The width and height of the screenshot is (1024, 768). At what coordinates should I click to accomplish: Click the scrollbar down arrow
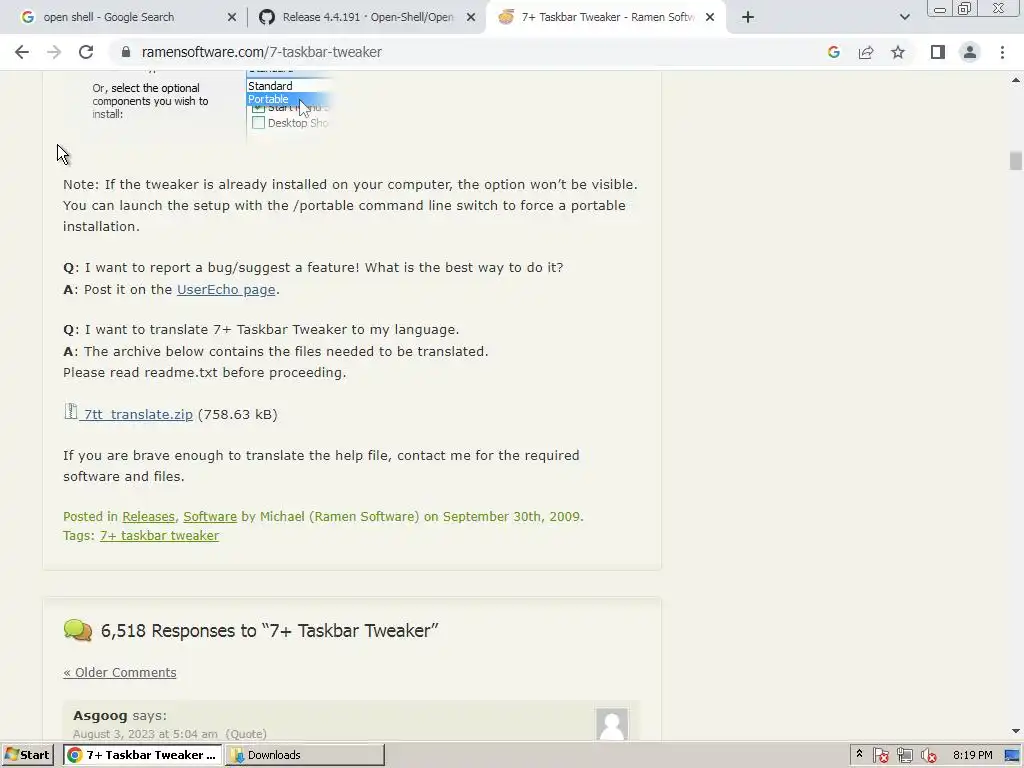click(1016, 731)
